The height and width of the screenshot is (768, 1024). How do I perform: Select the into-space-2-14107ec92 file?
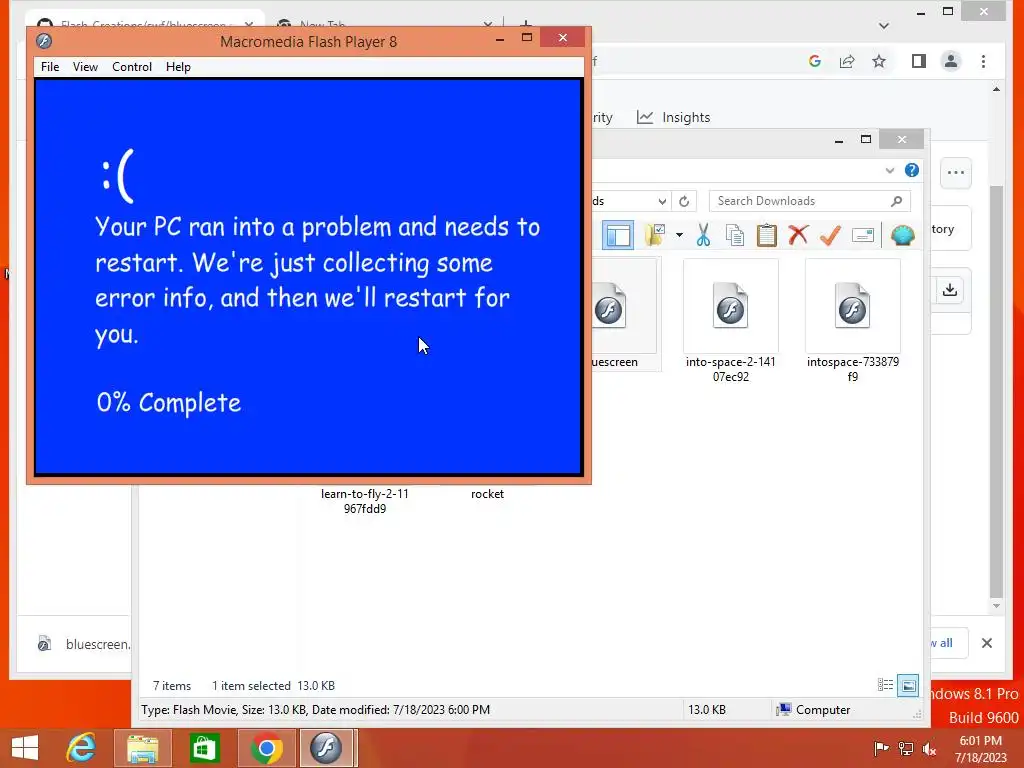(x=731, y=320)
